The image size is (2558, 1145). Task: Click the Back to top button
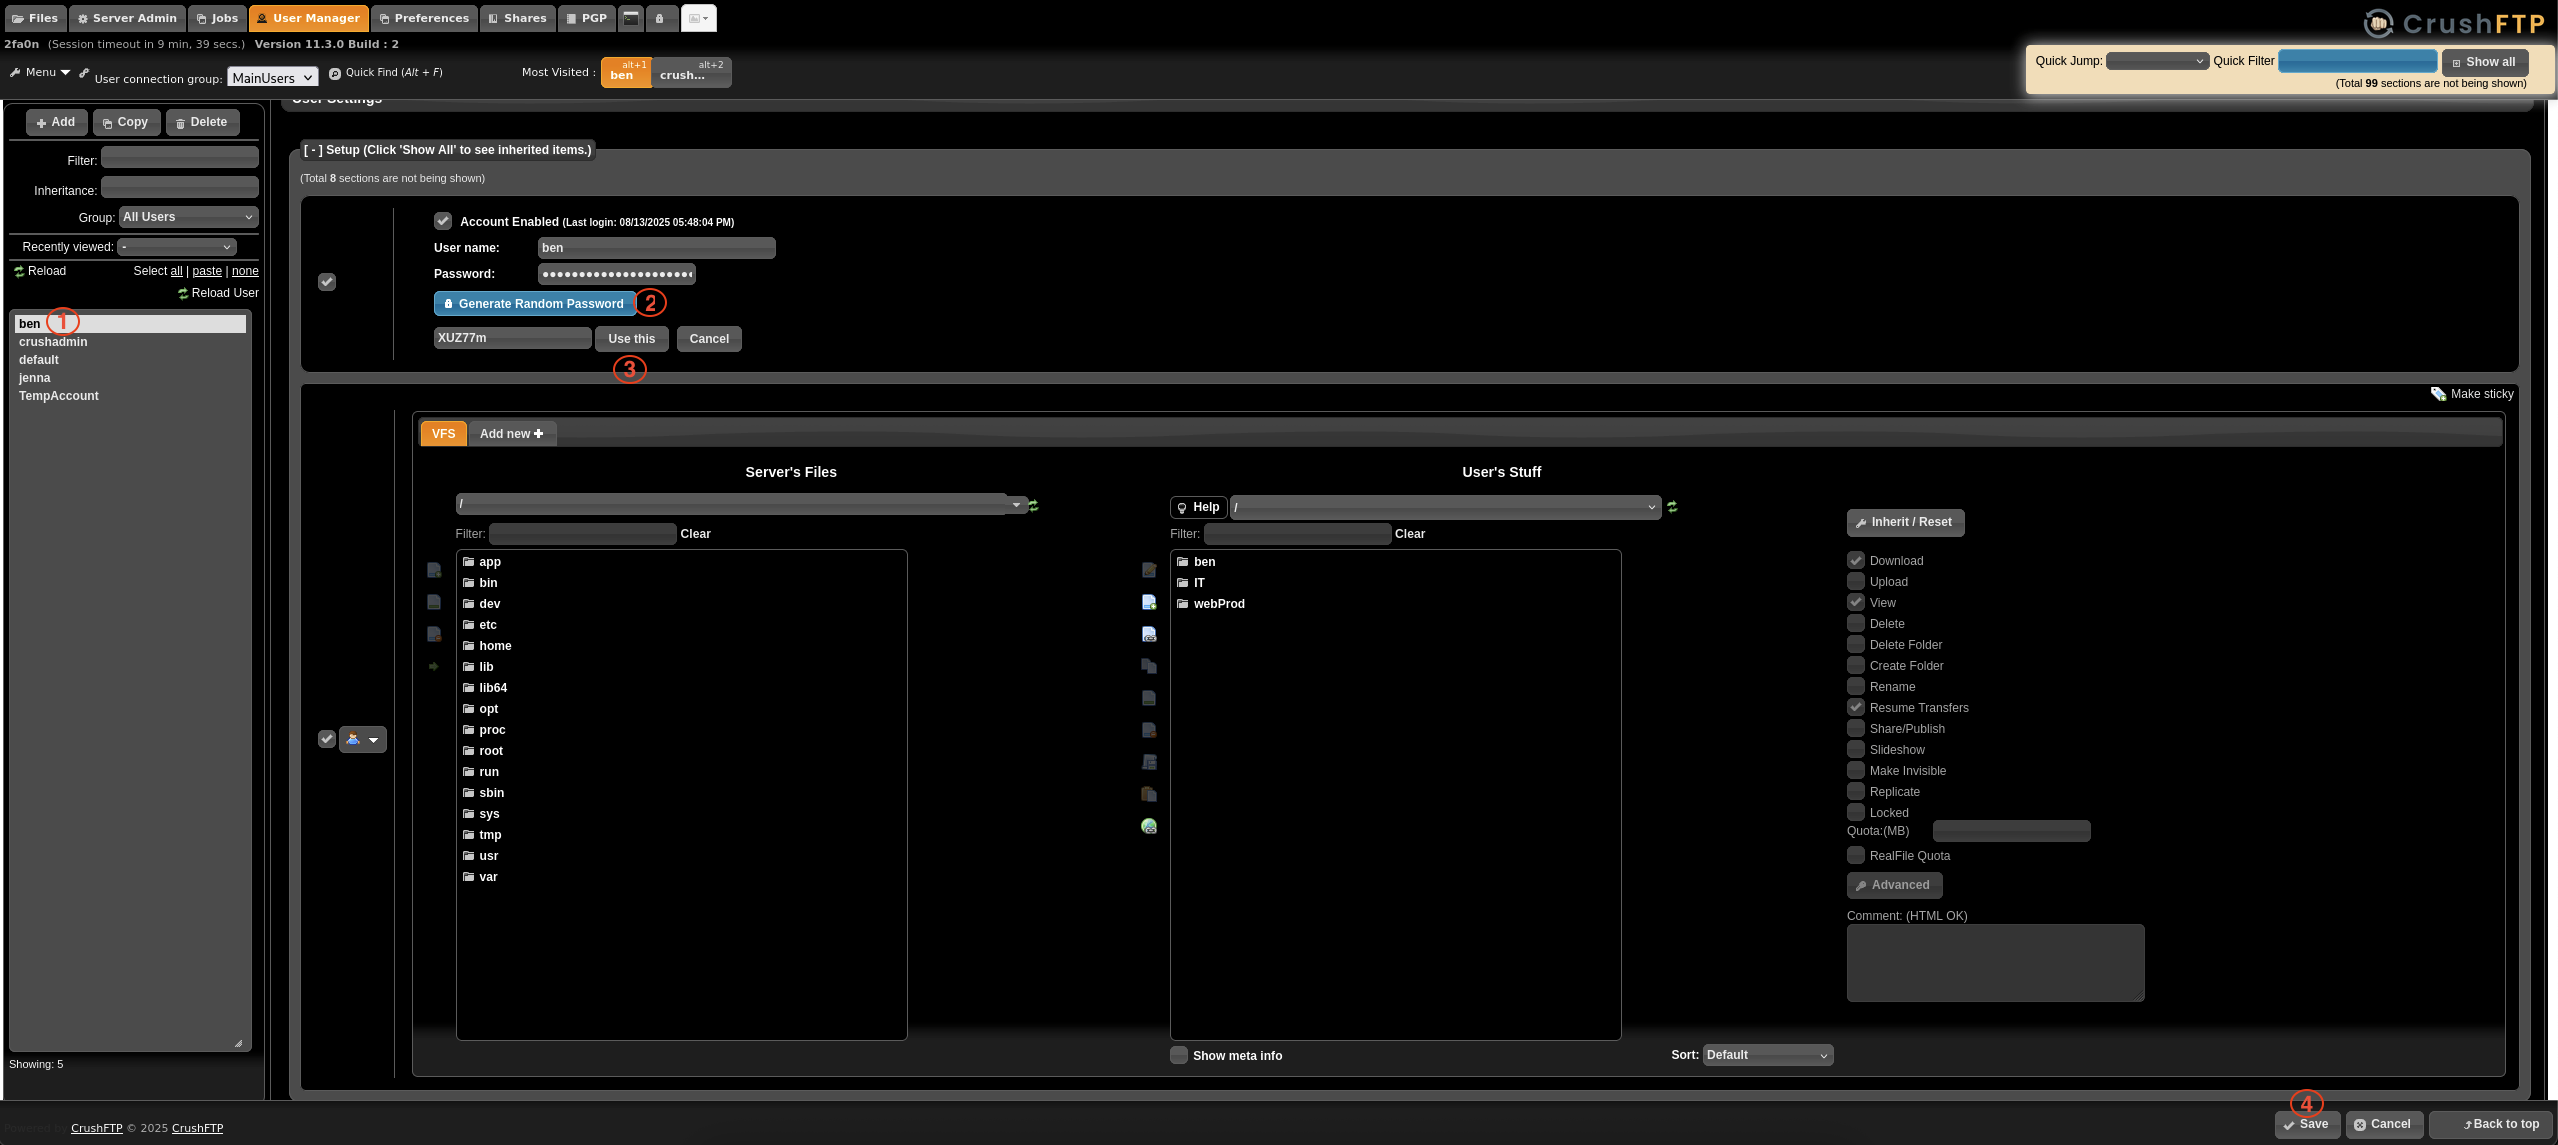click(x=2493, y=1124)
